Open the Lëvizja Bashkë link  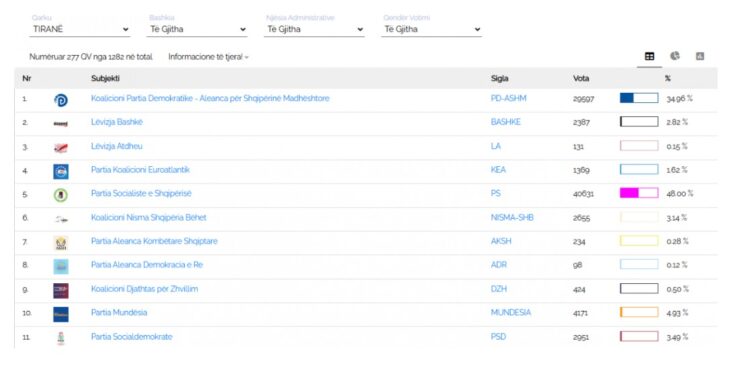[x=117, y=122]
